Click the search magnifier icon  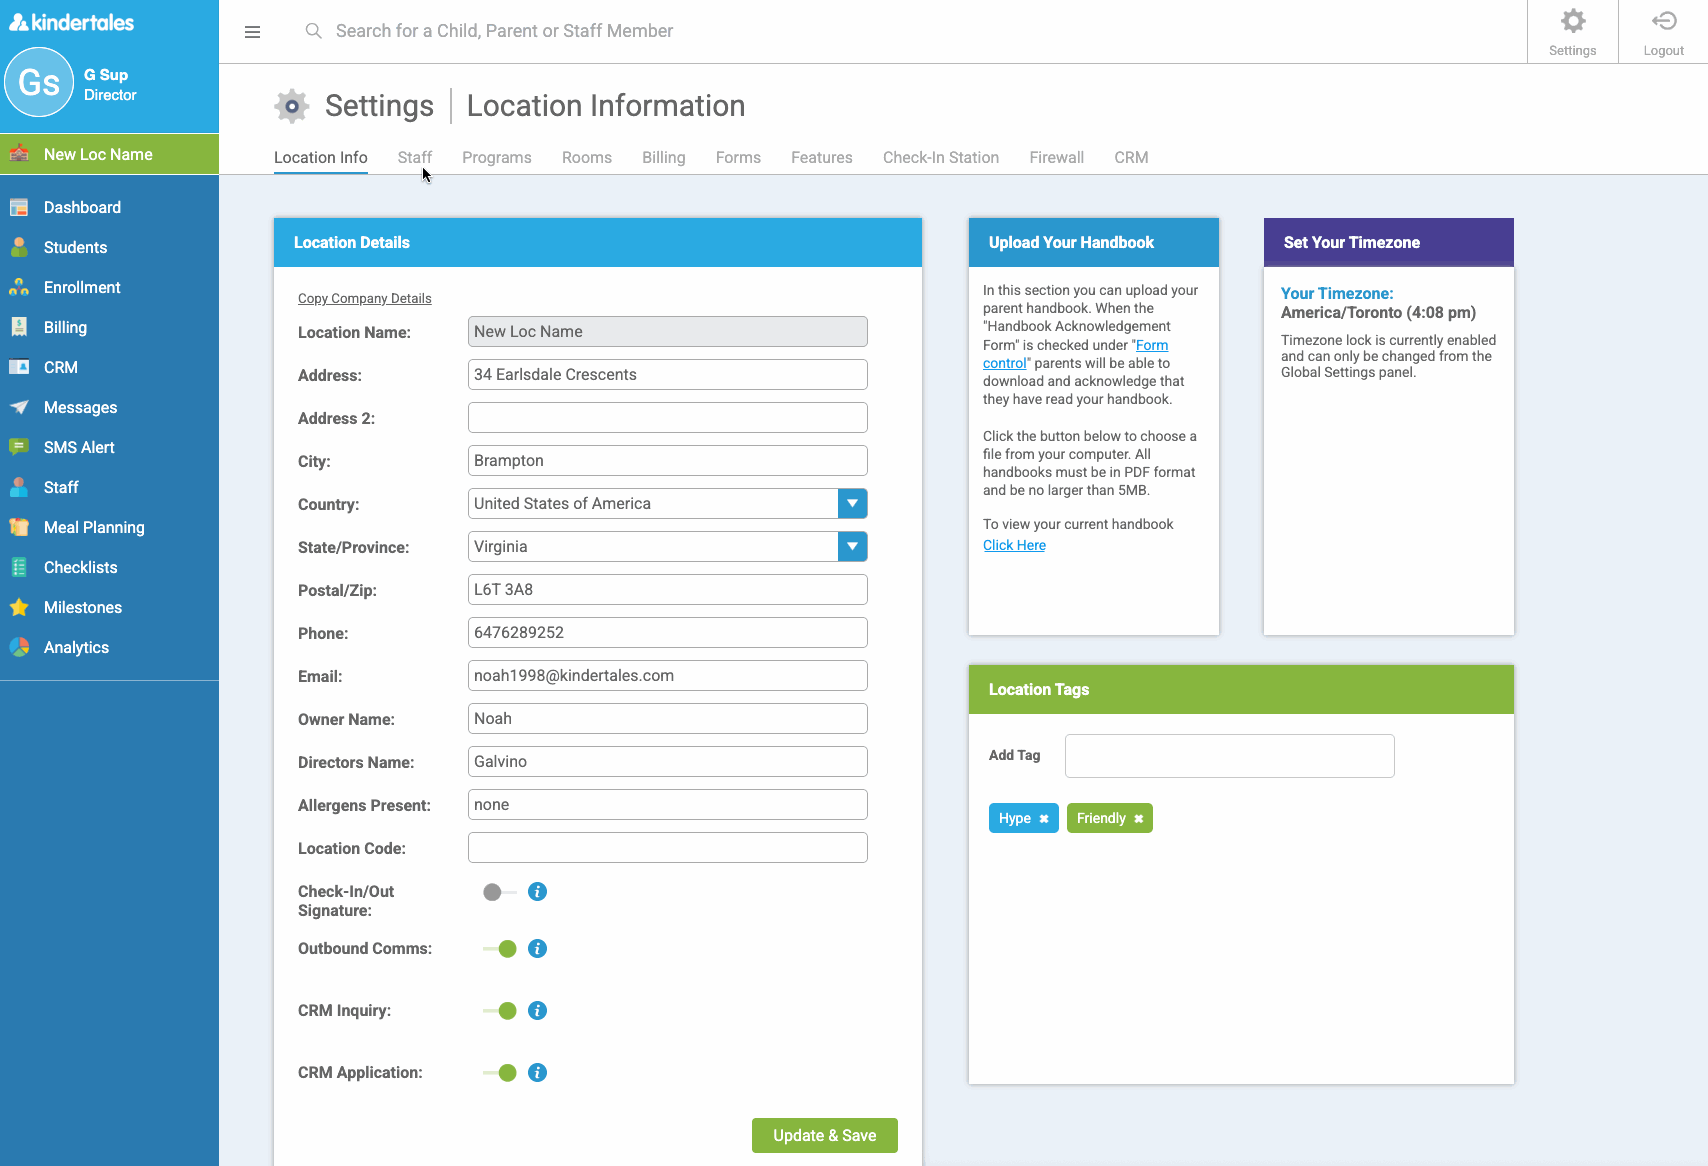tap(313, 31)
